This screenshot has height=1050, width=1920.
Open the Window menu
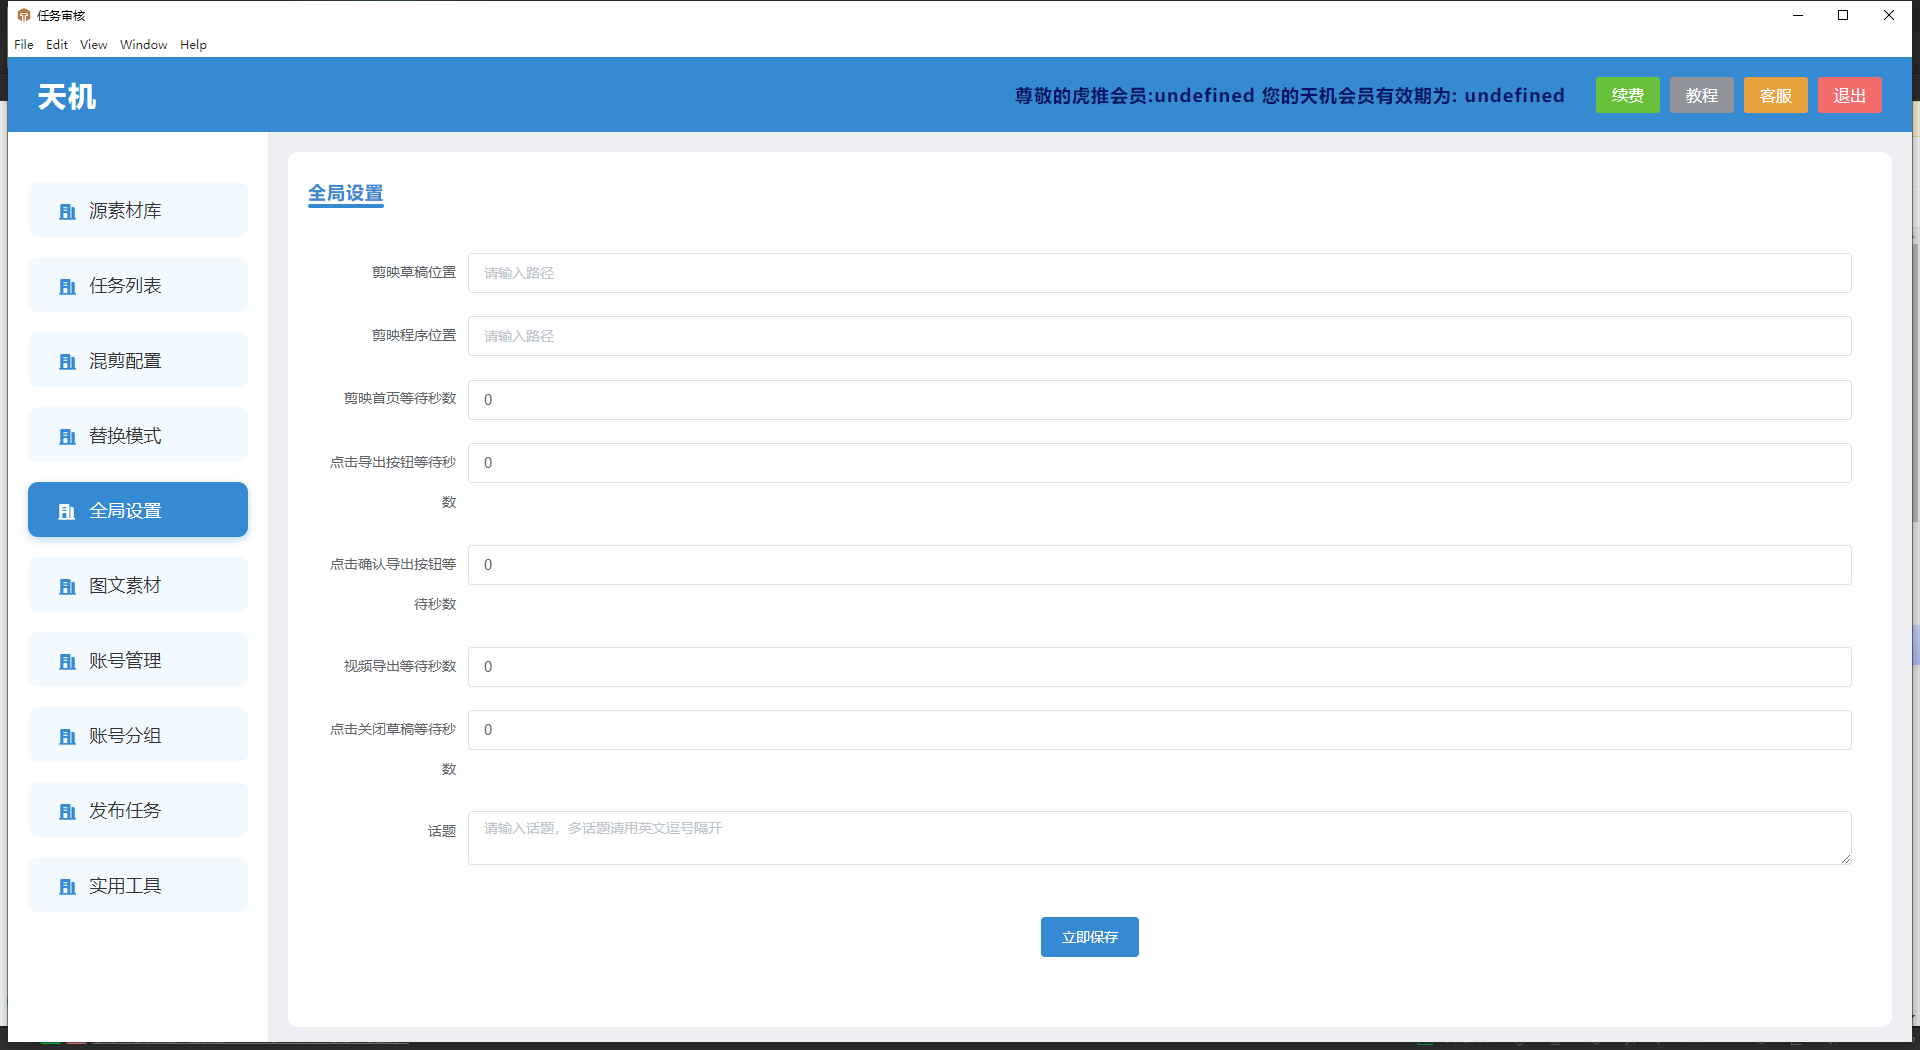click(x=143, y=45)
